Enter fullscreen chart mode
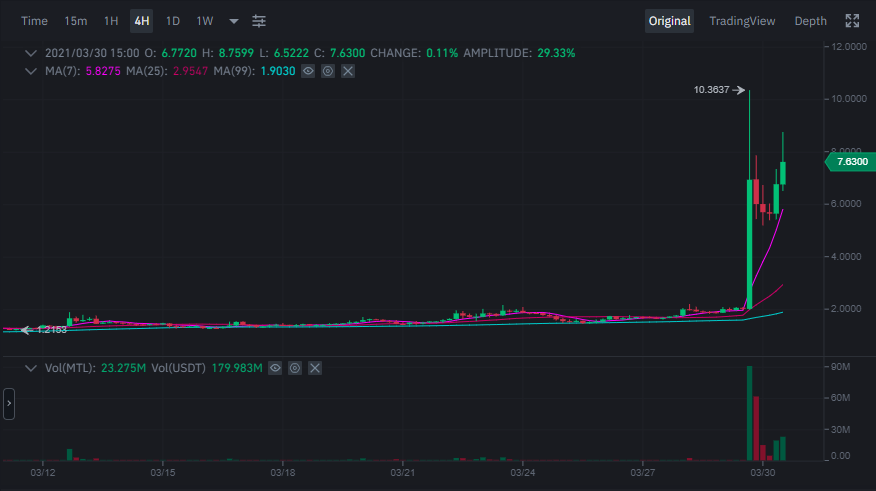This screenshot has width=876, height=491. tap(852, 21)
